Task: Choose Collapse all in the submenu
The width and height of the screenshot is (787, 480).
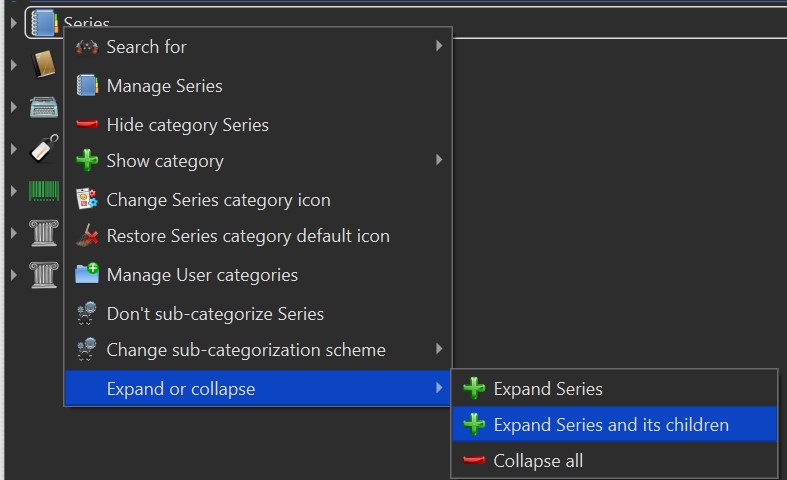Action: click(x=538, y=461)
